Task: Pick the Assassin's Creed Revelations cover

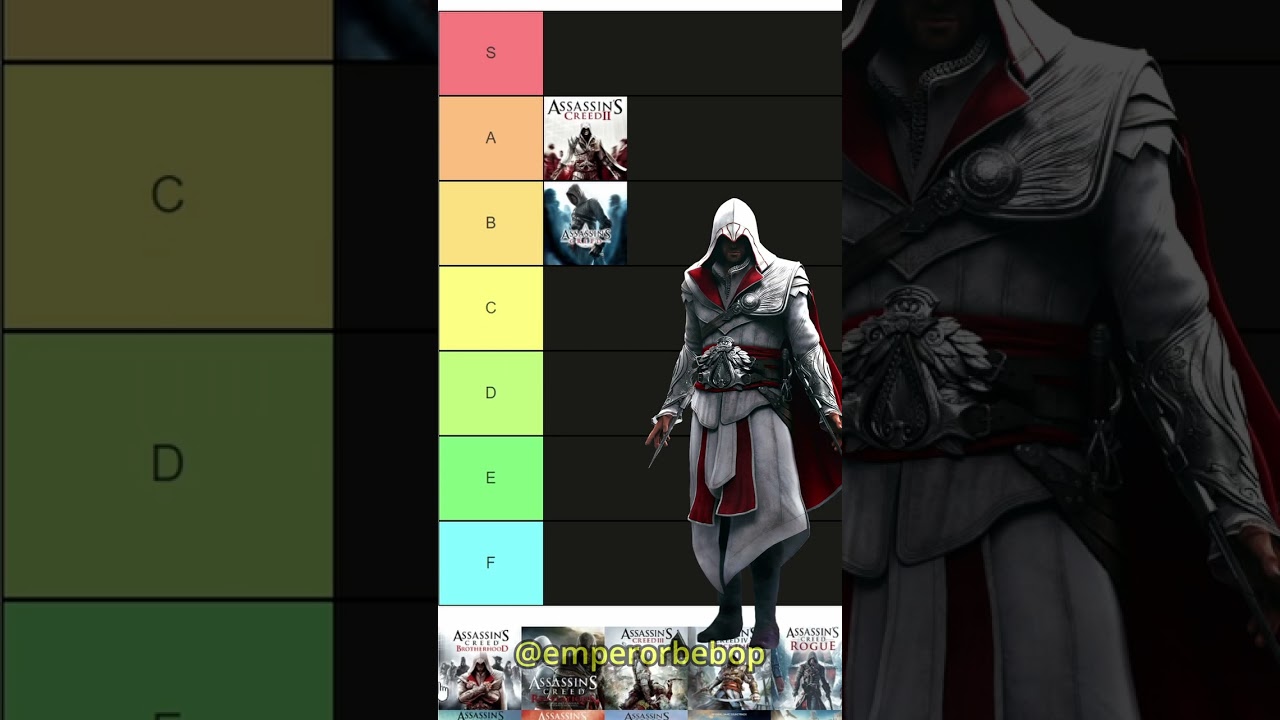Action: coord(563,668)
